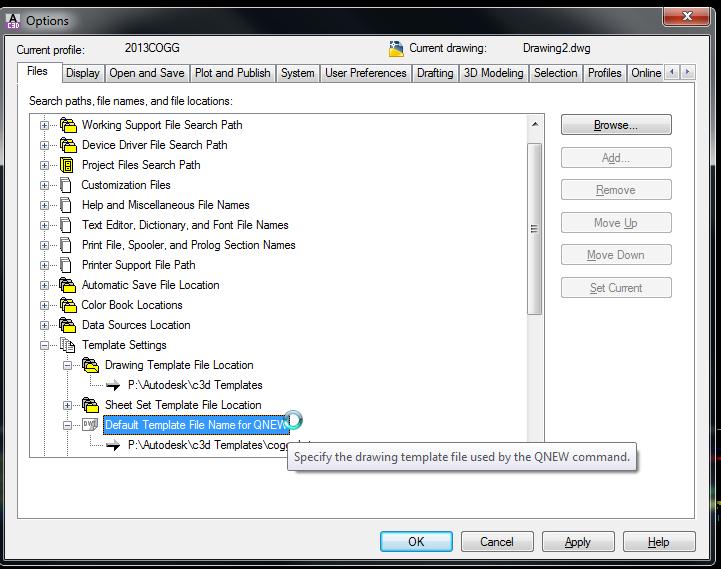Collapse Default Template File Name for QNEW node
Viewport: 721px width, 569px height.
pyautogui.click(x=67, y=425)
